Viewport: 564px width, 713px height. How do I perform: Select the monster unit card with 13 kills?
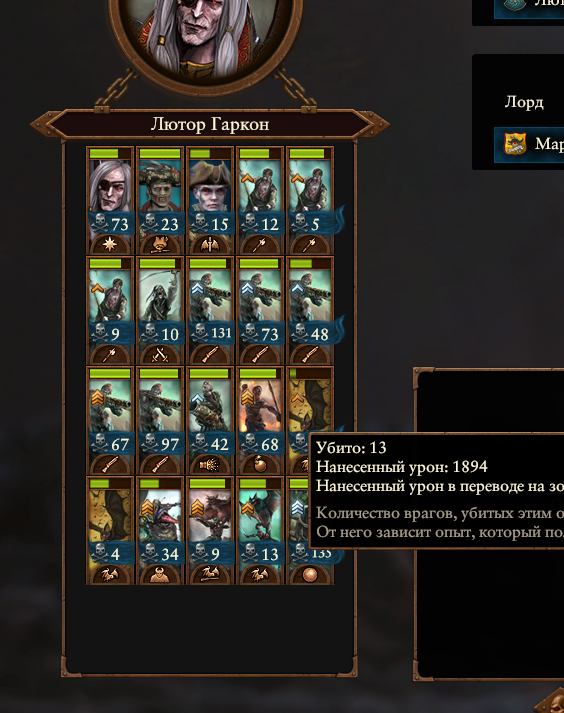pos(260,530)
